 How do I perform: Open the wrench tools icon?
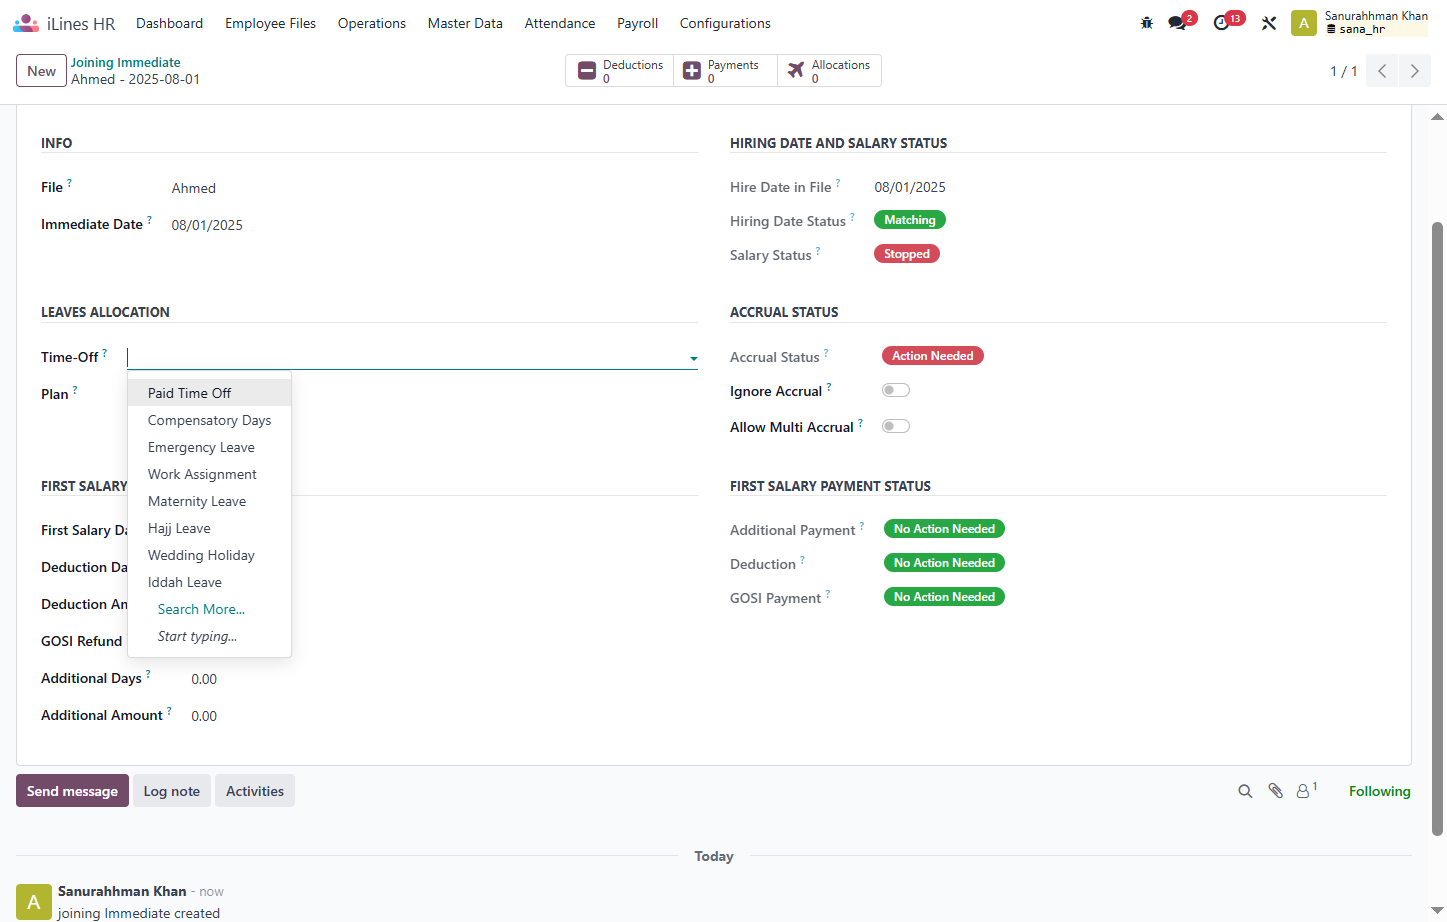[x=1269, y=23]
